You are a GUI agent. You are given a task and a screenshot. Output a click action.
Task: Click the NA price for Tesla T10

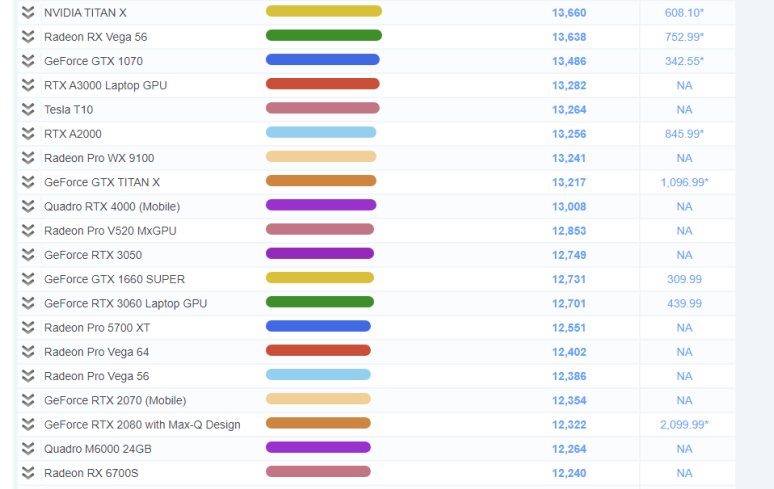(x=684, y=110)
